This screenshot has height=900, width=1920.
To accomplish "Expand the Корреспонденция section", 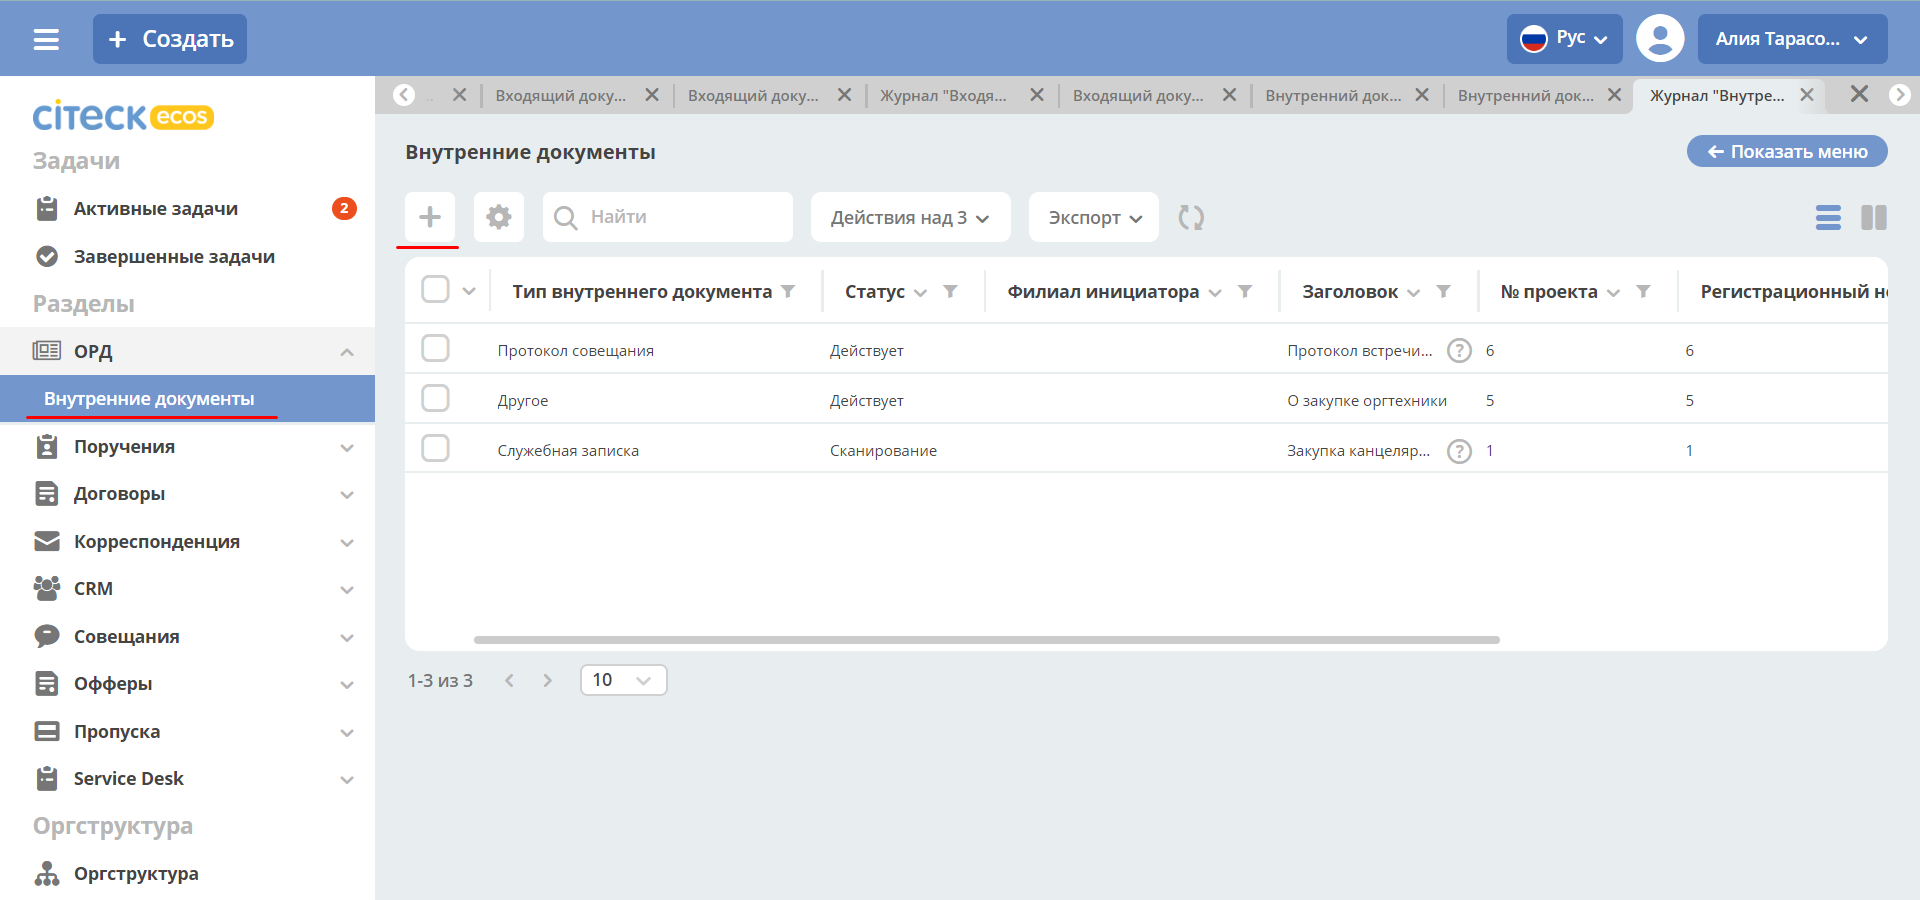I will [x=347, y=543].
